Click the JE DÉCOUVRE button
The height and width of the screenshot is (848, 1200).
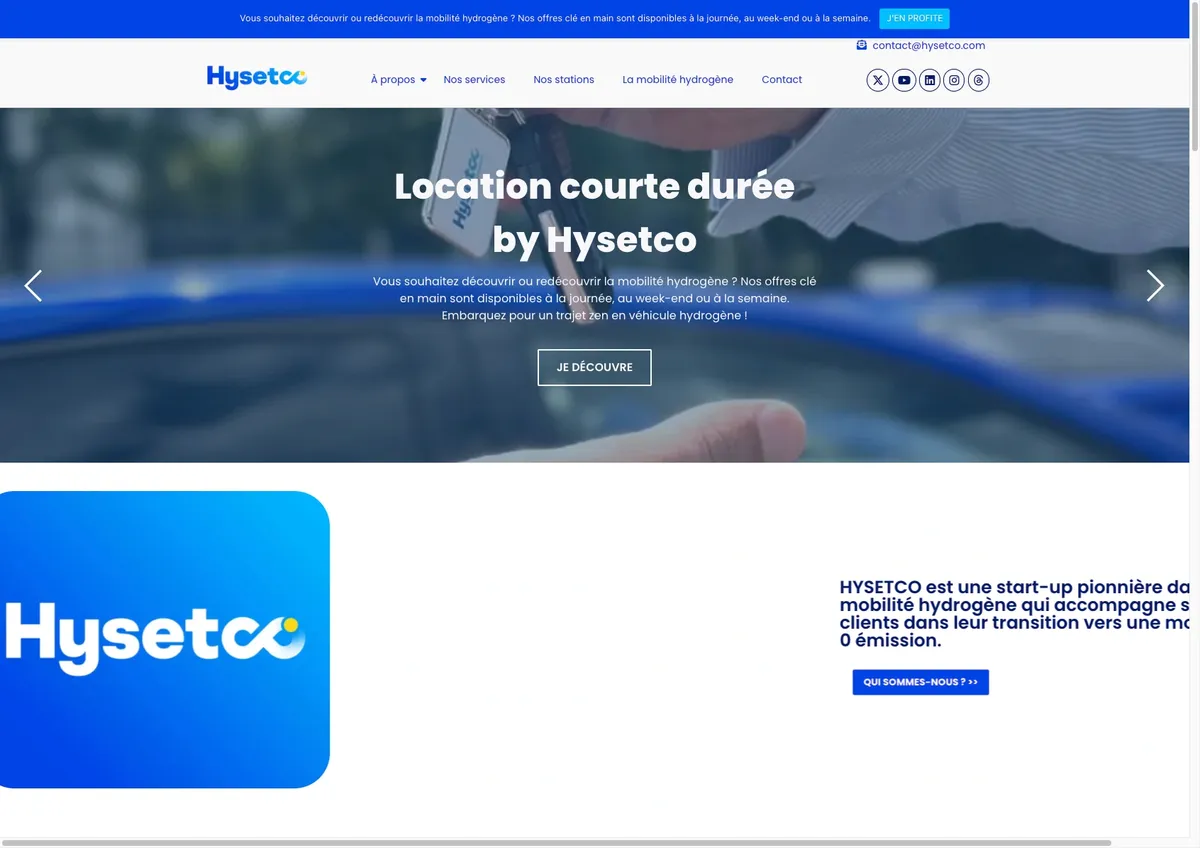[x=594, y=367]
